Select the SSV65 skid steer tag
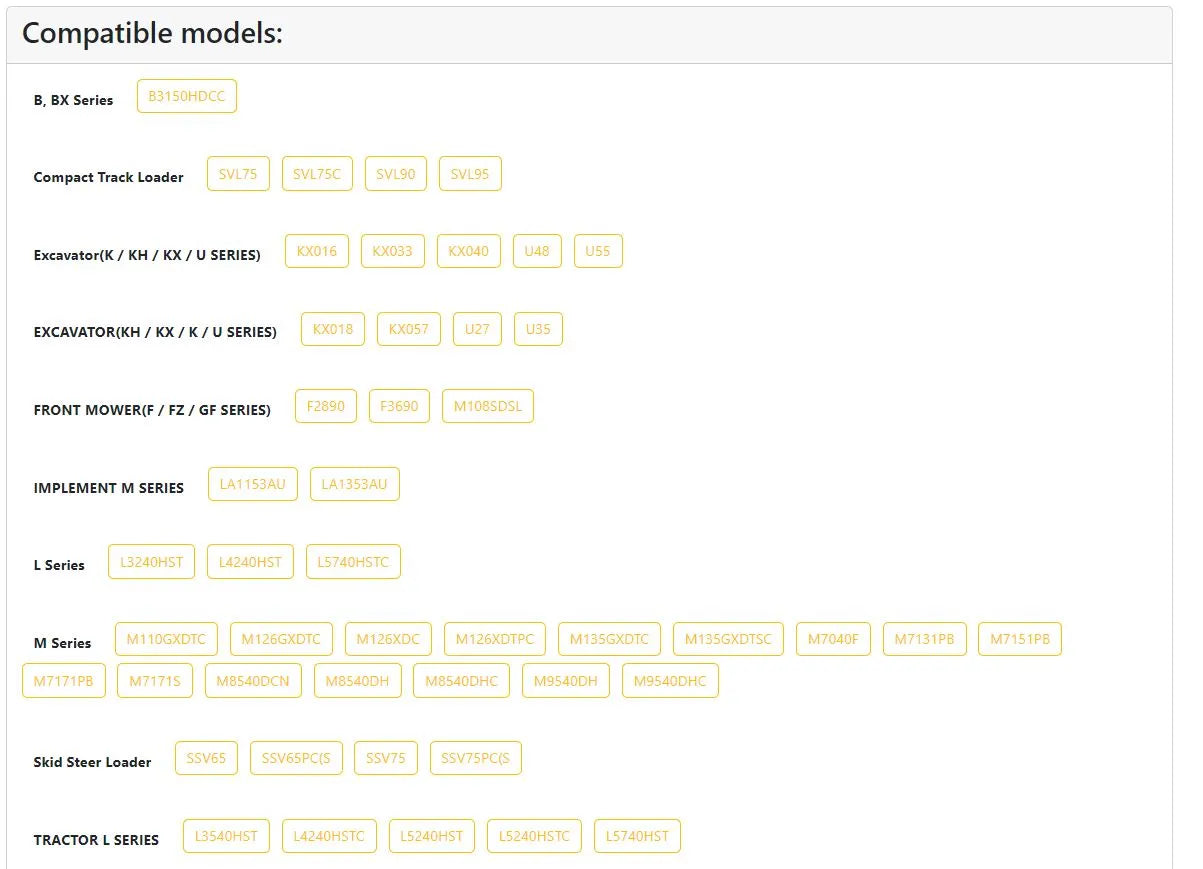The width and height of the screenshot is (1203, 869). [x=207, y=758]
